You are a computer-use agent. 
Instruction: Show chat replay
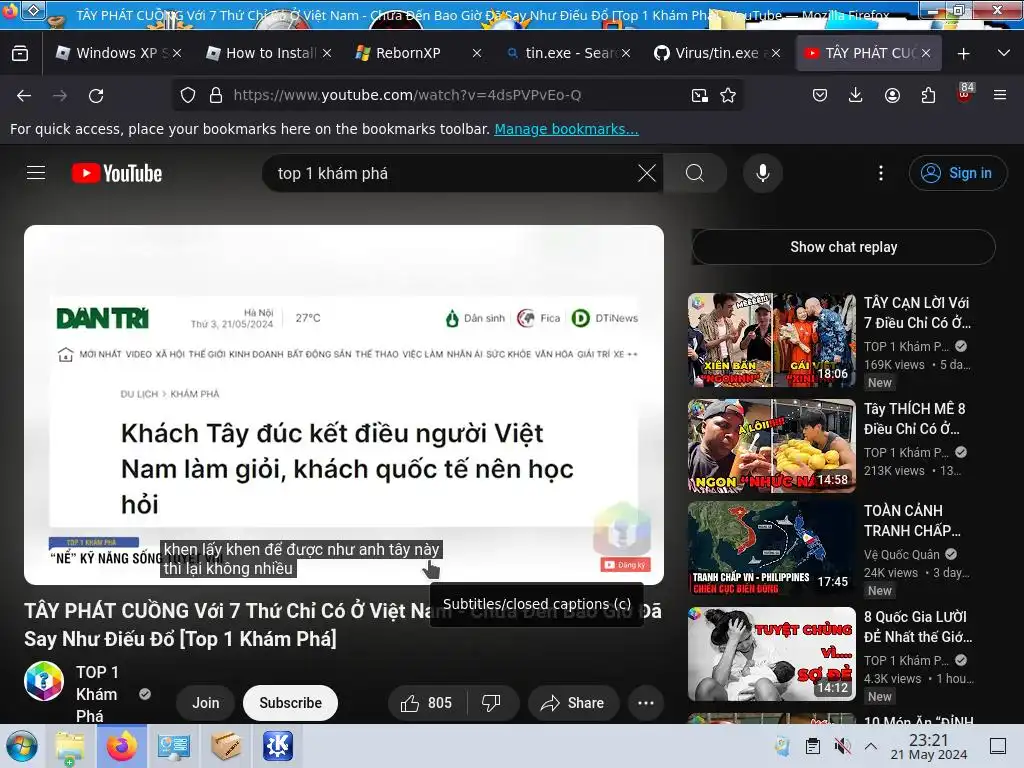coord(843,247)
